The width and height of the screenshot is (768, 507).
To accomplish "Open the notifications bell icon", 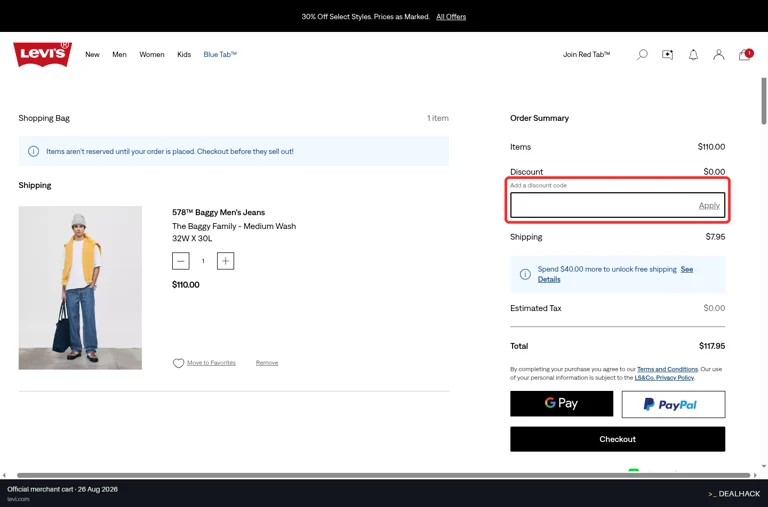I will [693, 55].
